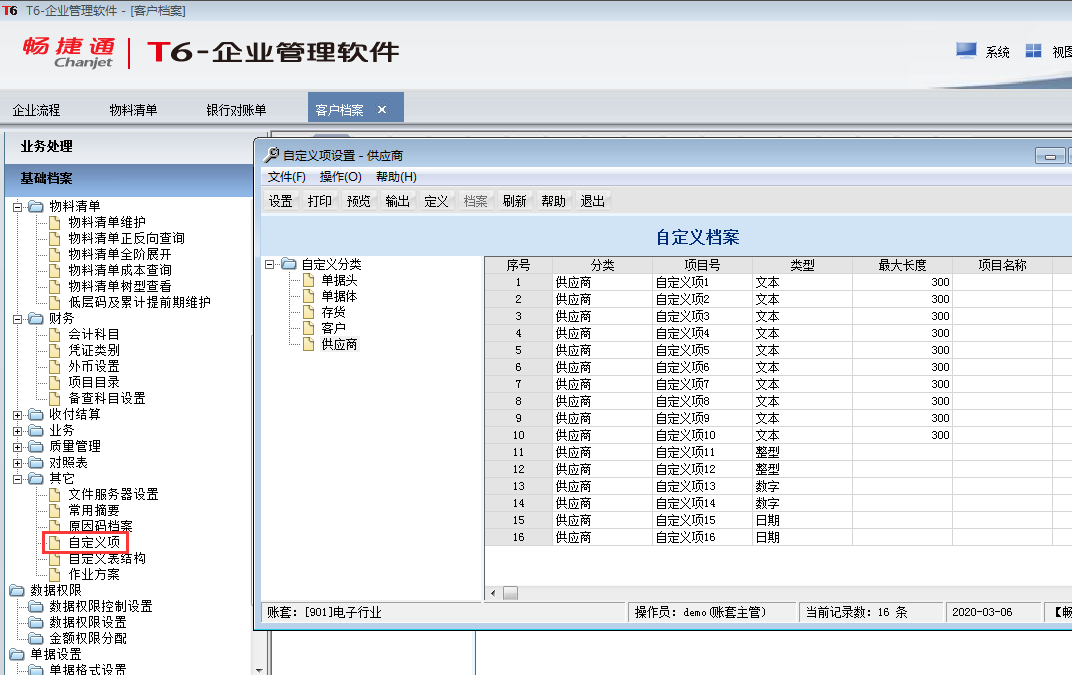
Task: Select row 16 自定义项16 cell
Action: (x=703, y=538)
